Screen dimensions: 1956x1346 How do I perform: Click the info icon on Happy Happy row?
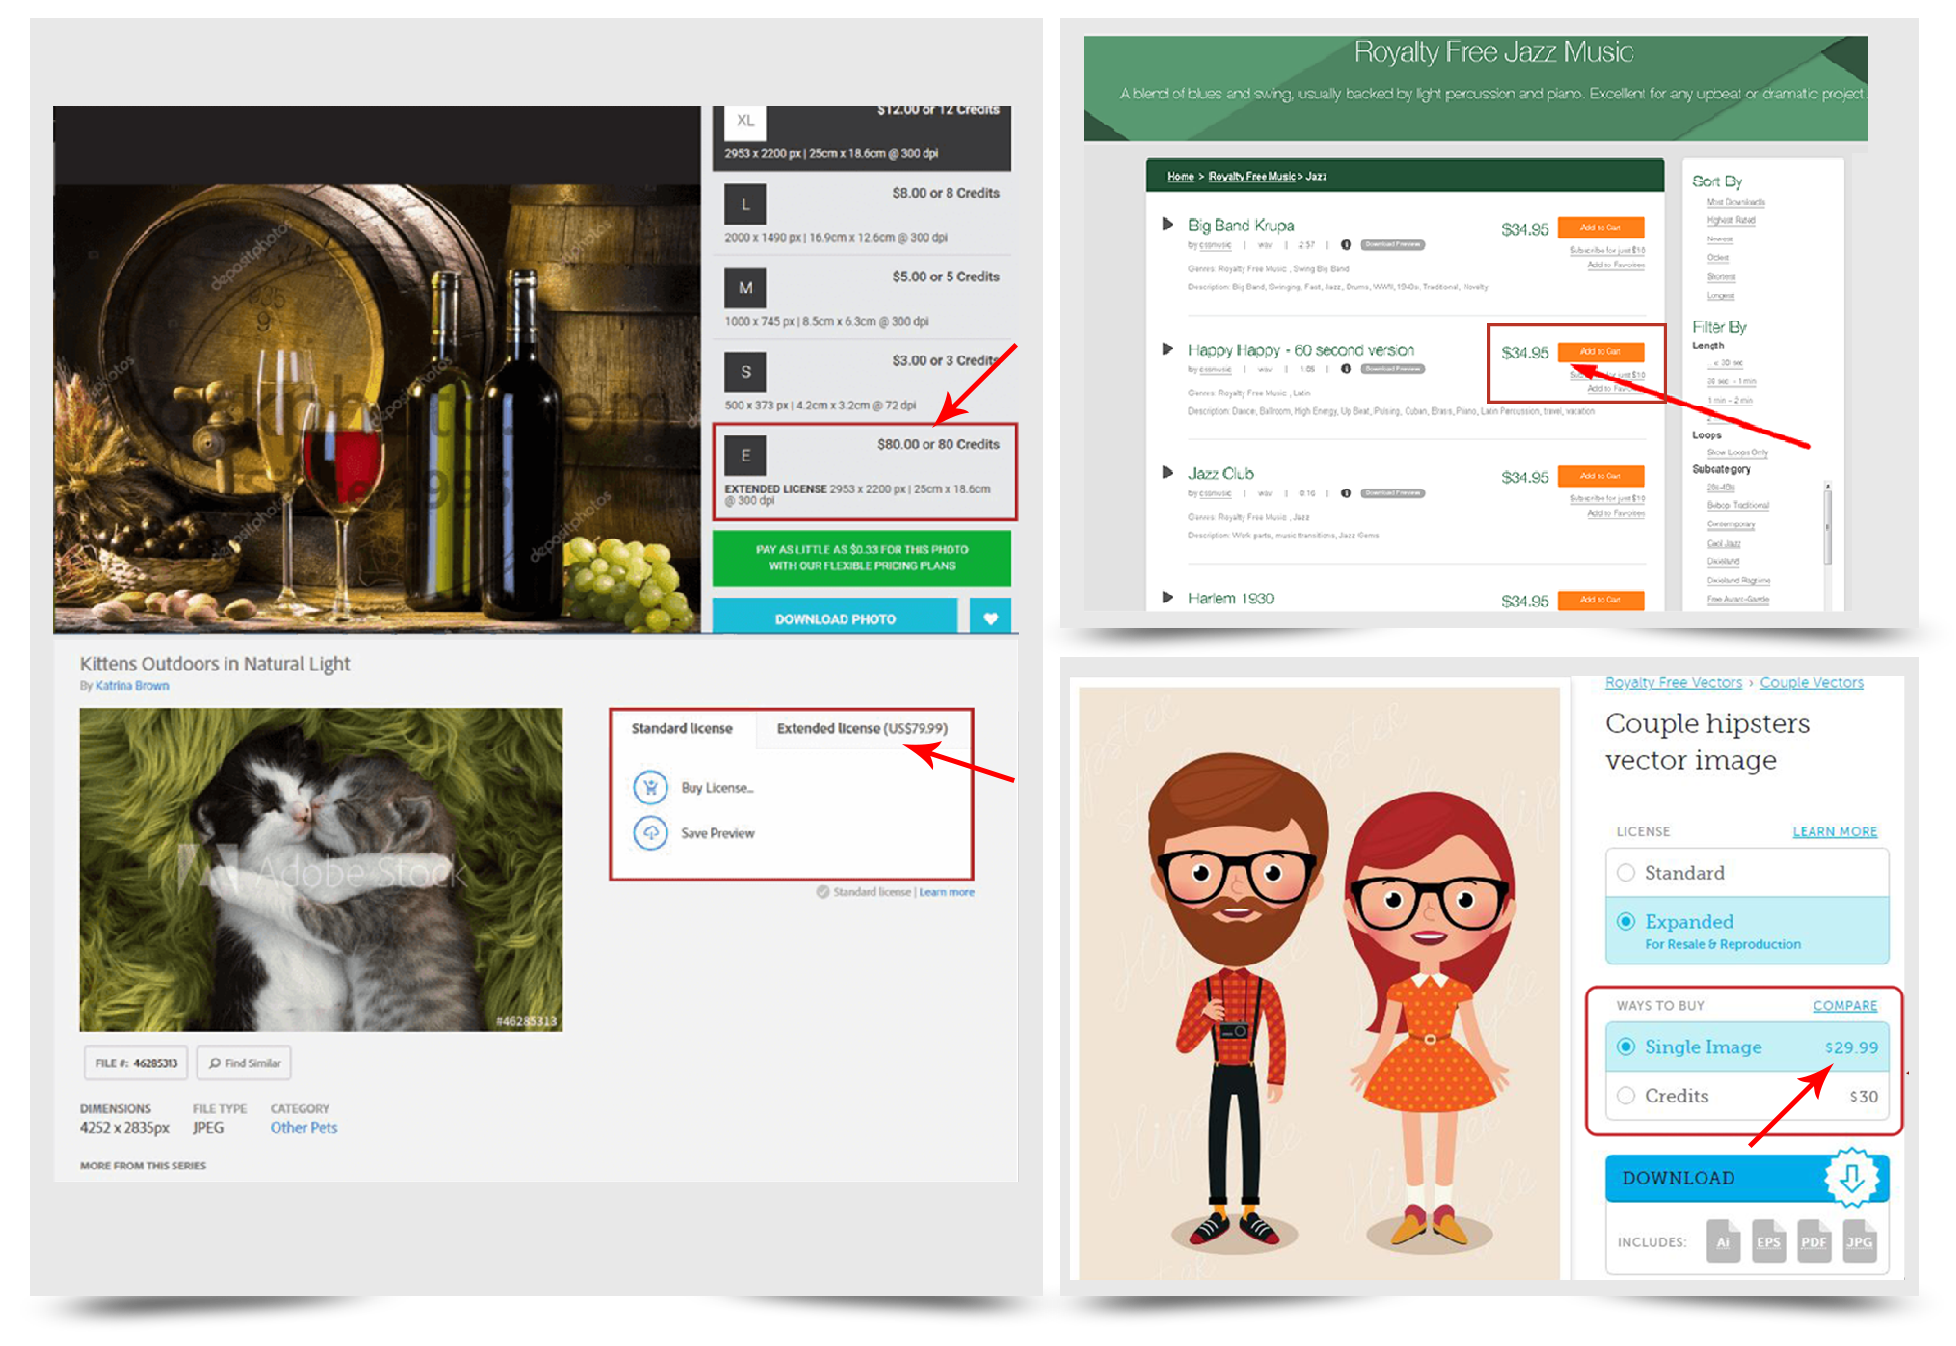[x=1346, y=369]
